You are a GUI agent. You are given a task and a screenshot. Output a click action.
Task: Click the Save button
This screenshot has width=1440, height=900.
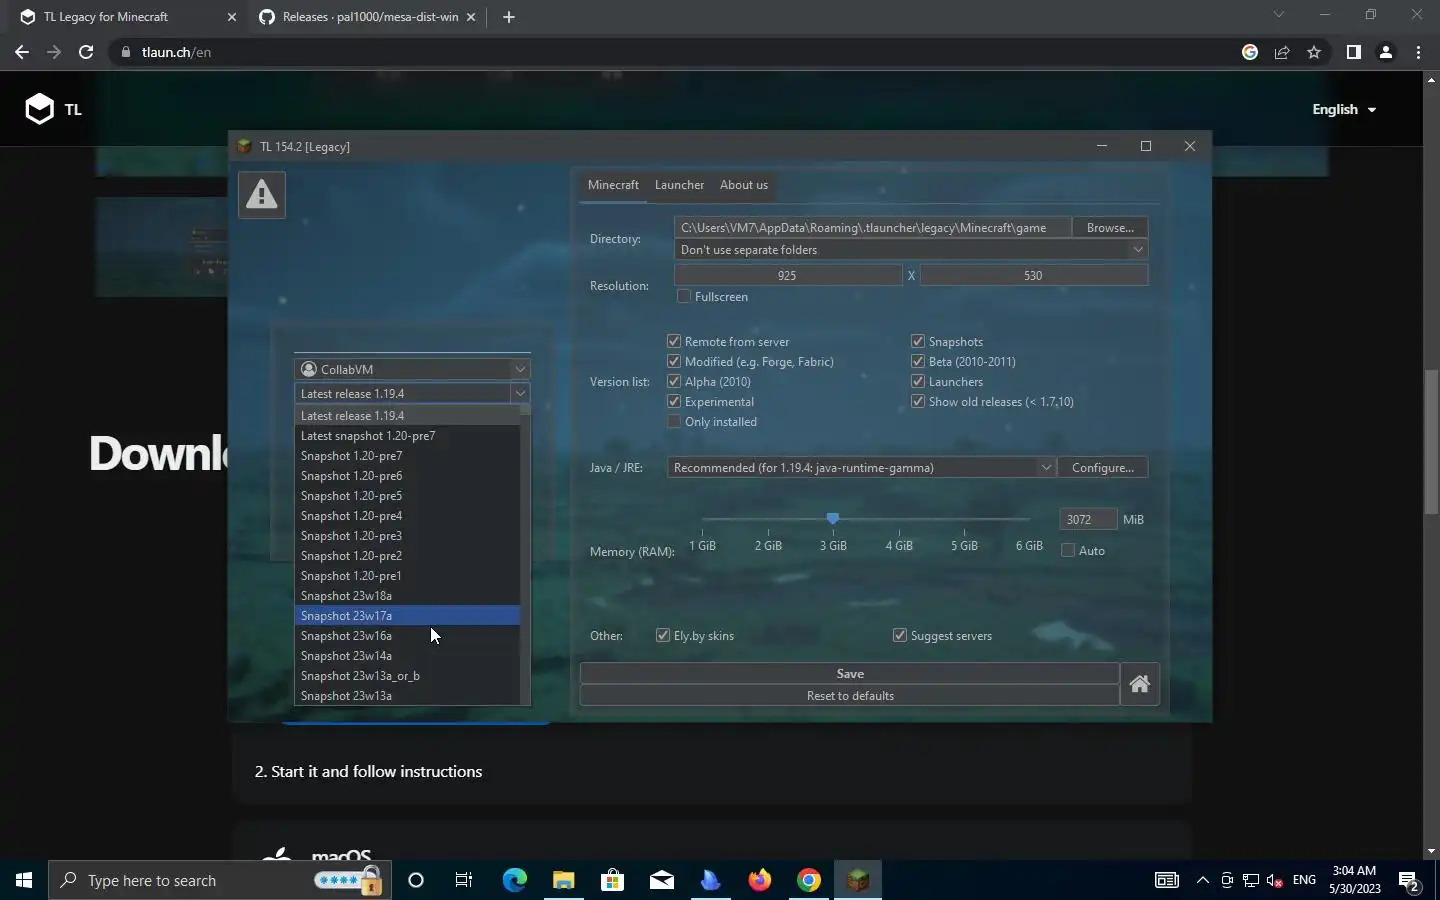[850, 673]
